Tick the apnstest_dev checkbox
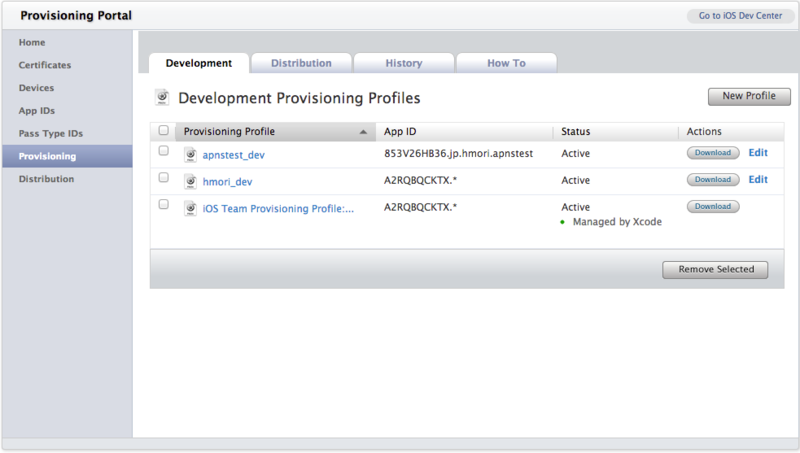The width and height of the screenshot is (800, 453). coord(164,150)
